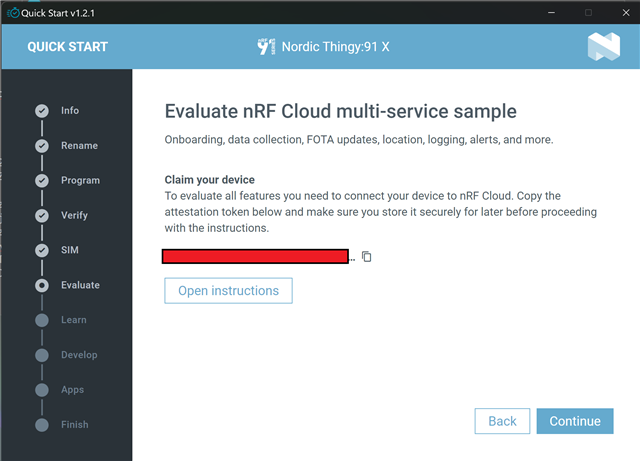Click the Claim your device subheading

coord(209,180)
